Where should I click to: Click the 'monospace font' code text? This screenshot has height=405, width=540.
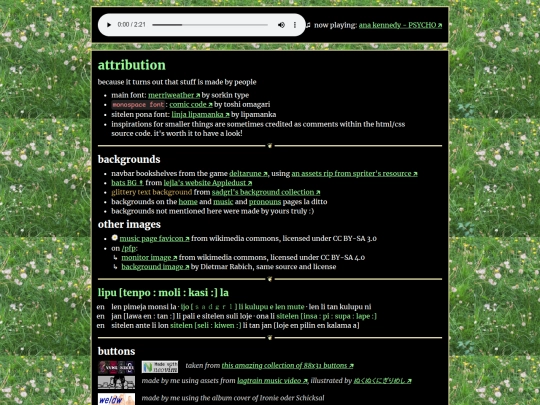click(x=138, y=105)
